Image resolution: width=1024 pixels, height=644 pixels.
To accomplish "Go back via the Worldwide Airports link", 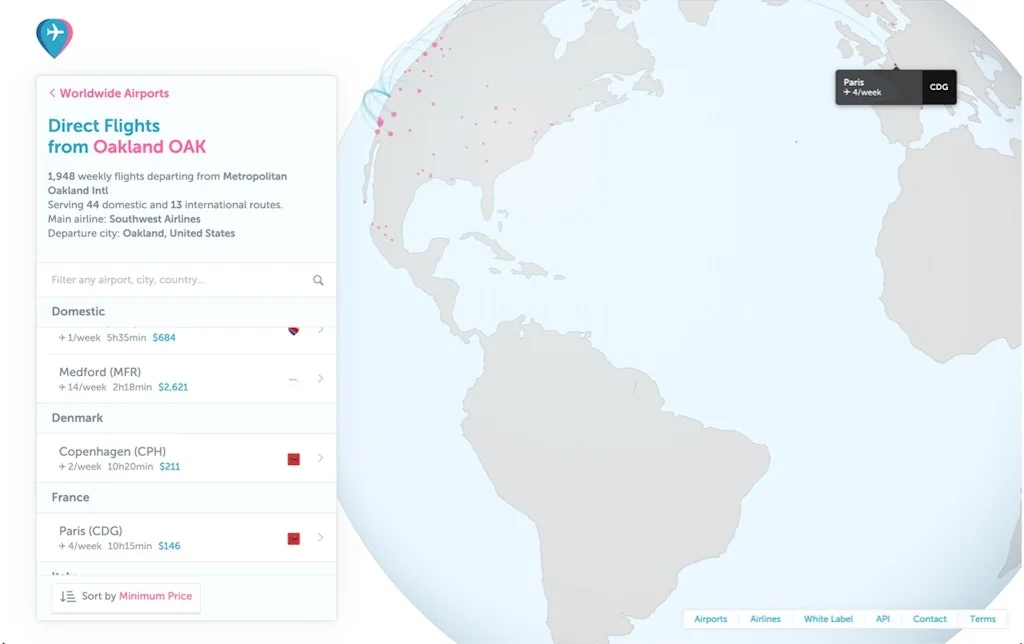I will click(x=113, y=93).
